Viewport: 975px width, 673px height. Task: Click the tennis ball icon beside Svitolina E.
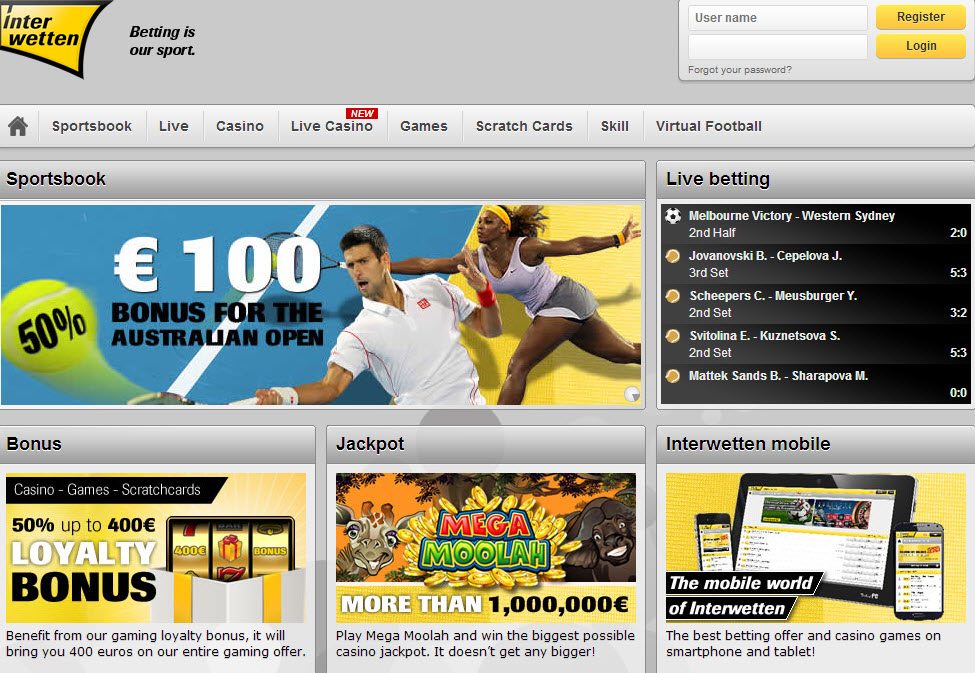[x=673, y=336]
